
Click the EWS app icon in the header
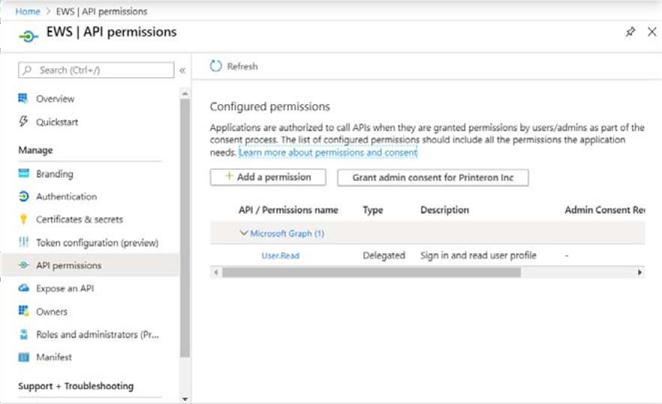point(28,37)
